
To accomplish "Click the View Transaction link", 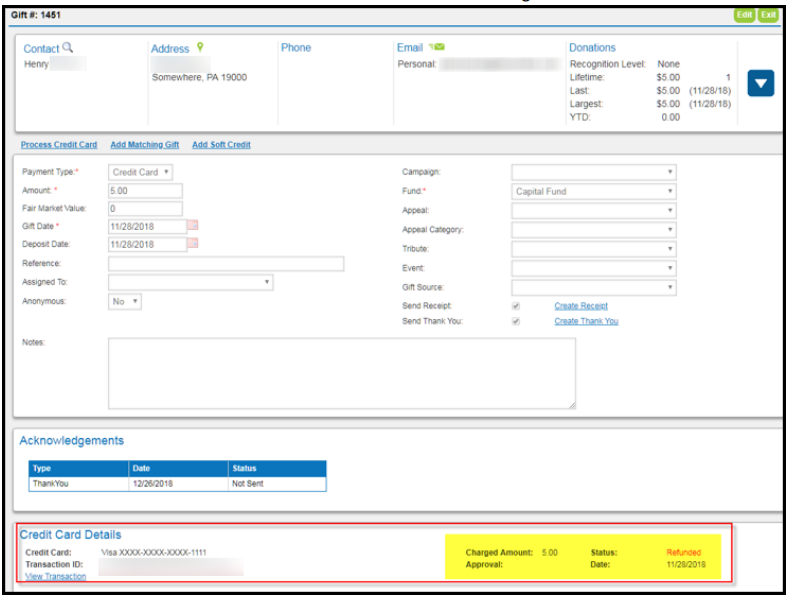I will pos(56,576).
